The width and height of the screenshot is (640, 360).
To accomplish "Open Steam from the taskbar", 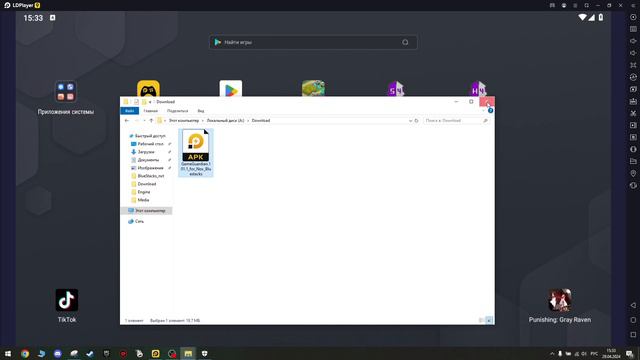I will point(90,353).
